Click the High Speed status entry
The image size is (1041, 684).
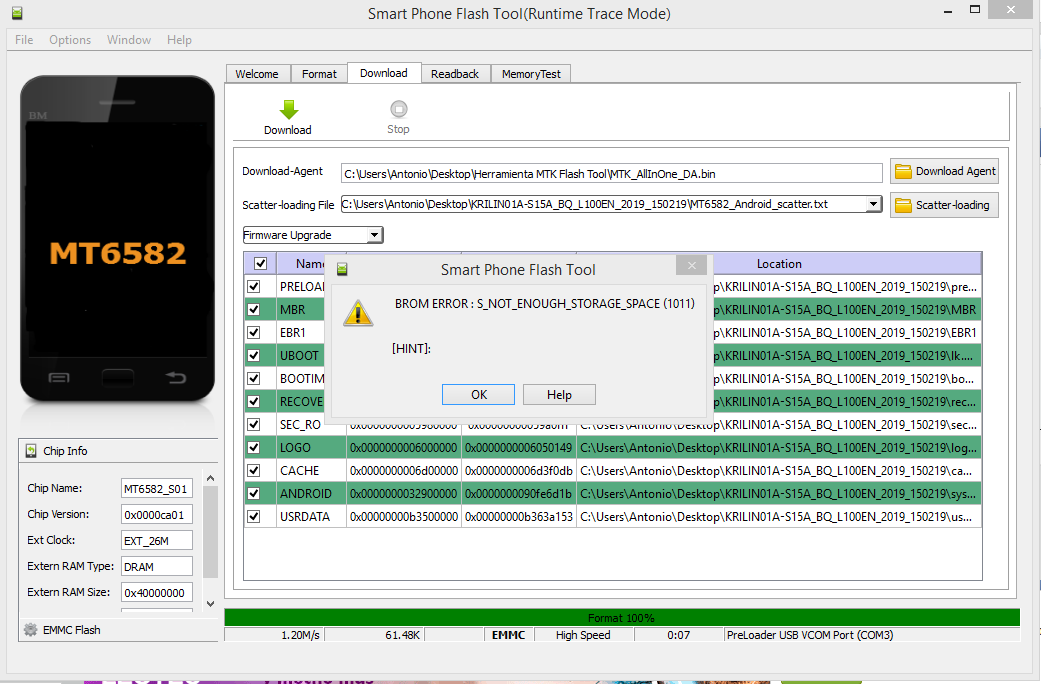pyautogui.click(x=583, y=635)
